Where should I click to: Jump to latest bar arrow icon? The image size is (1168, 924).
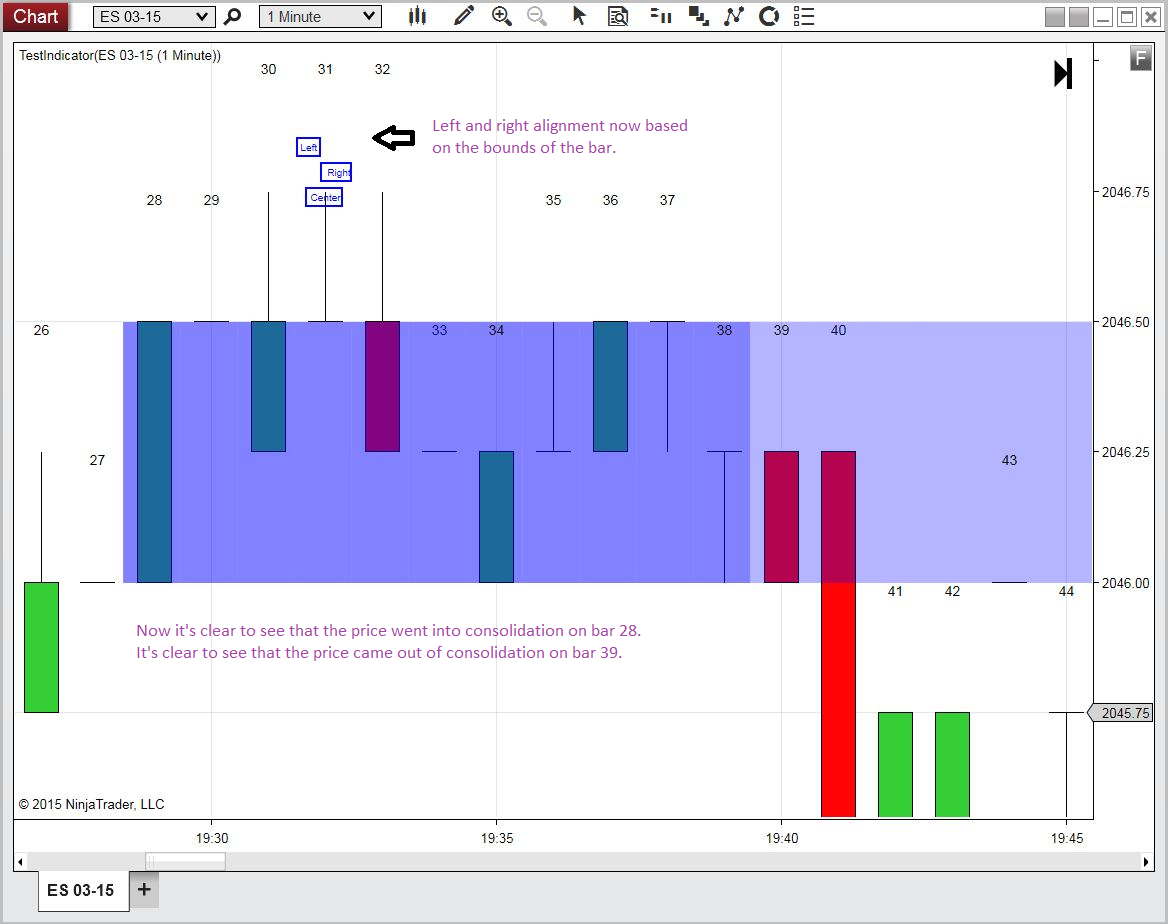click(1063, 74)
